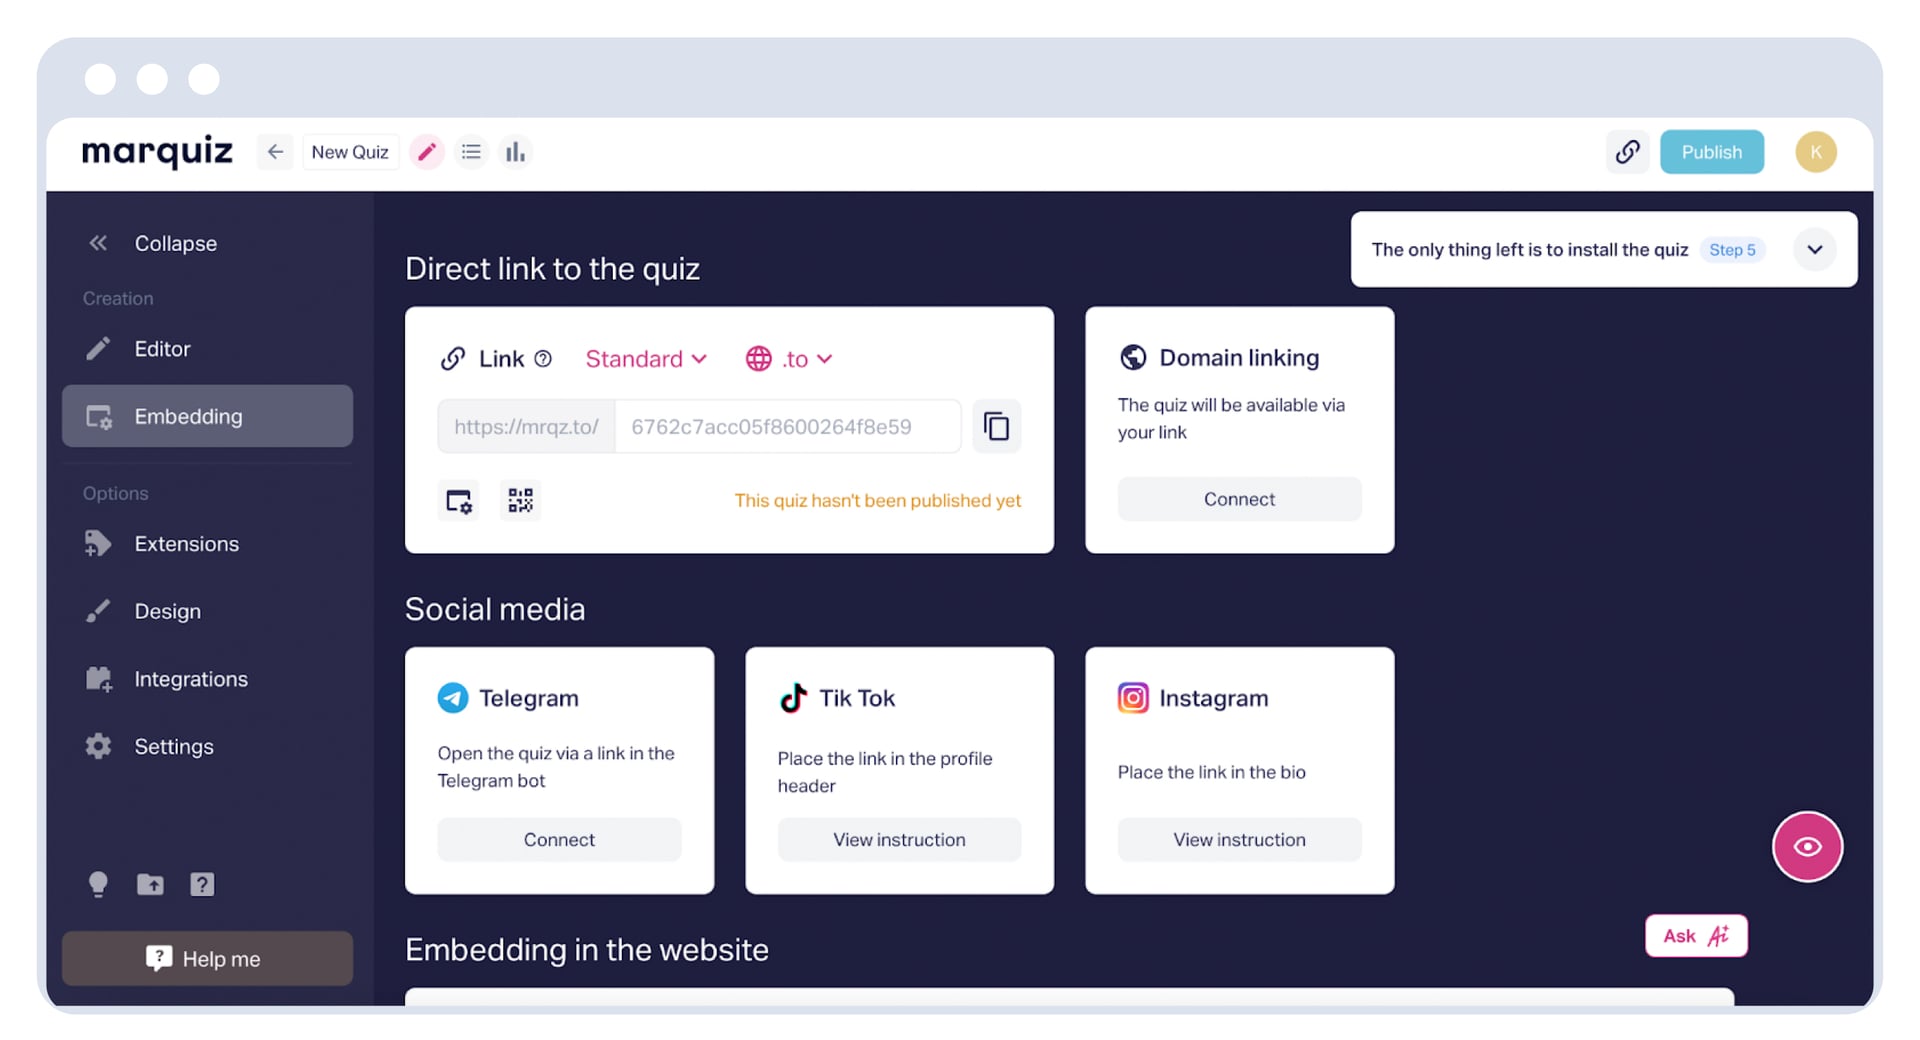Open Extensions in the sidebar

coord(207,544)
